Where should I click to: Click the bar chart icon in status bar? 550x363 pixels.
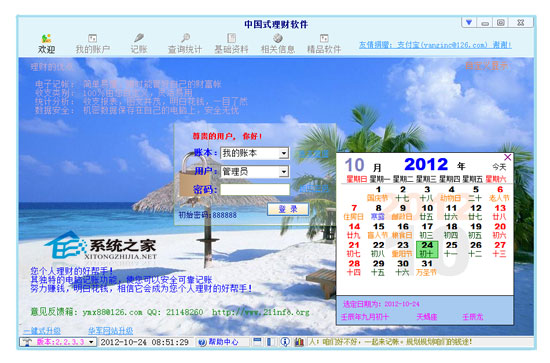(299, 342)
